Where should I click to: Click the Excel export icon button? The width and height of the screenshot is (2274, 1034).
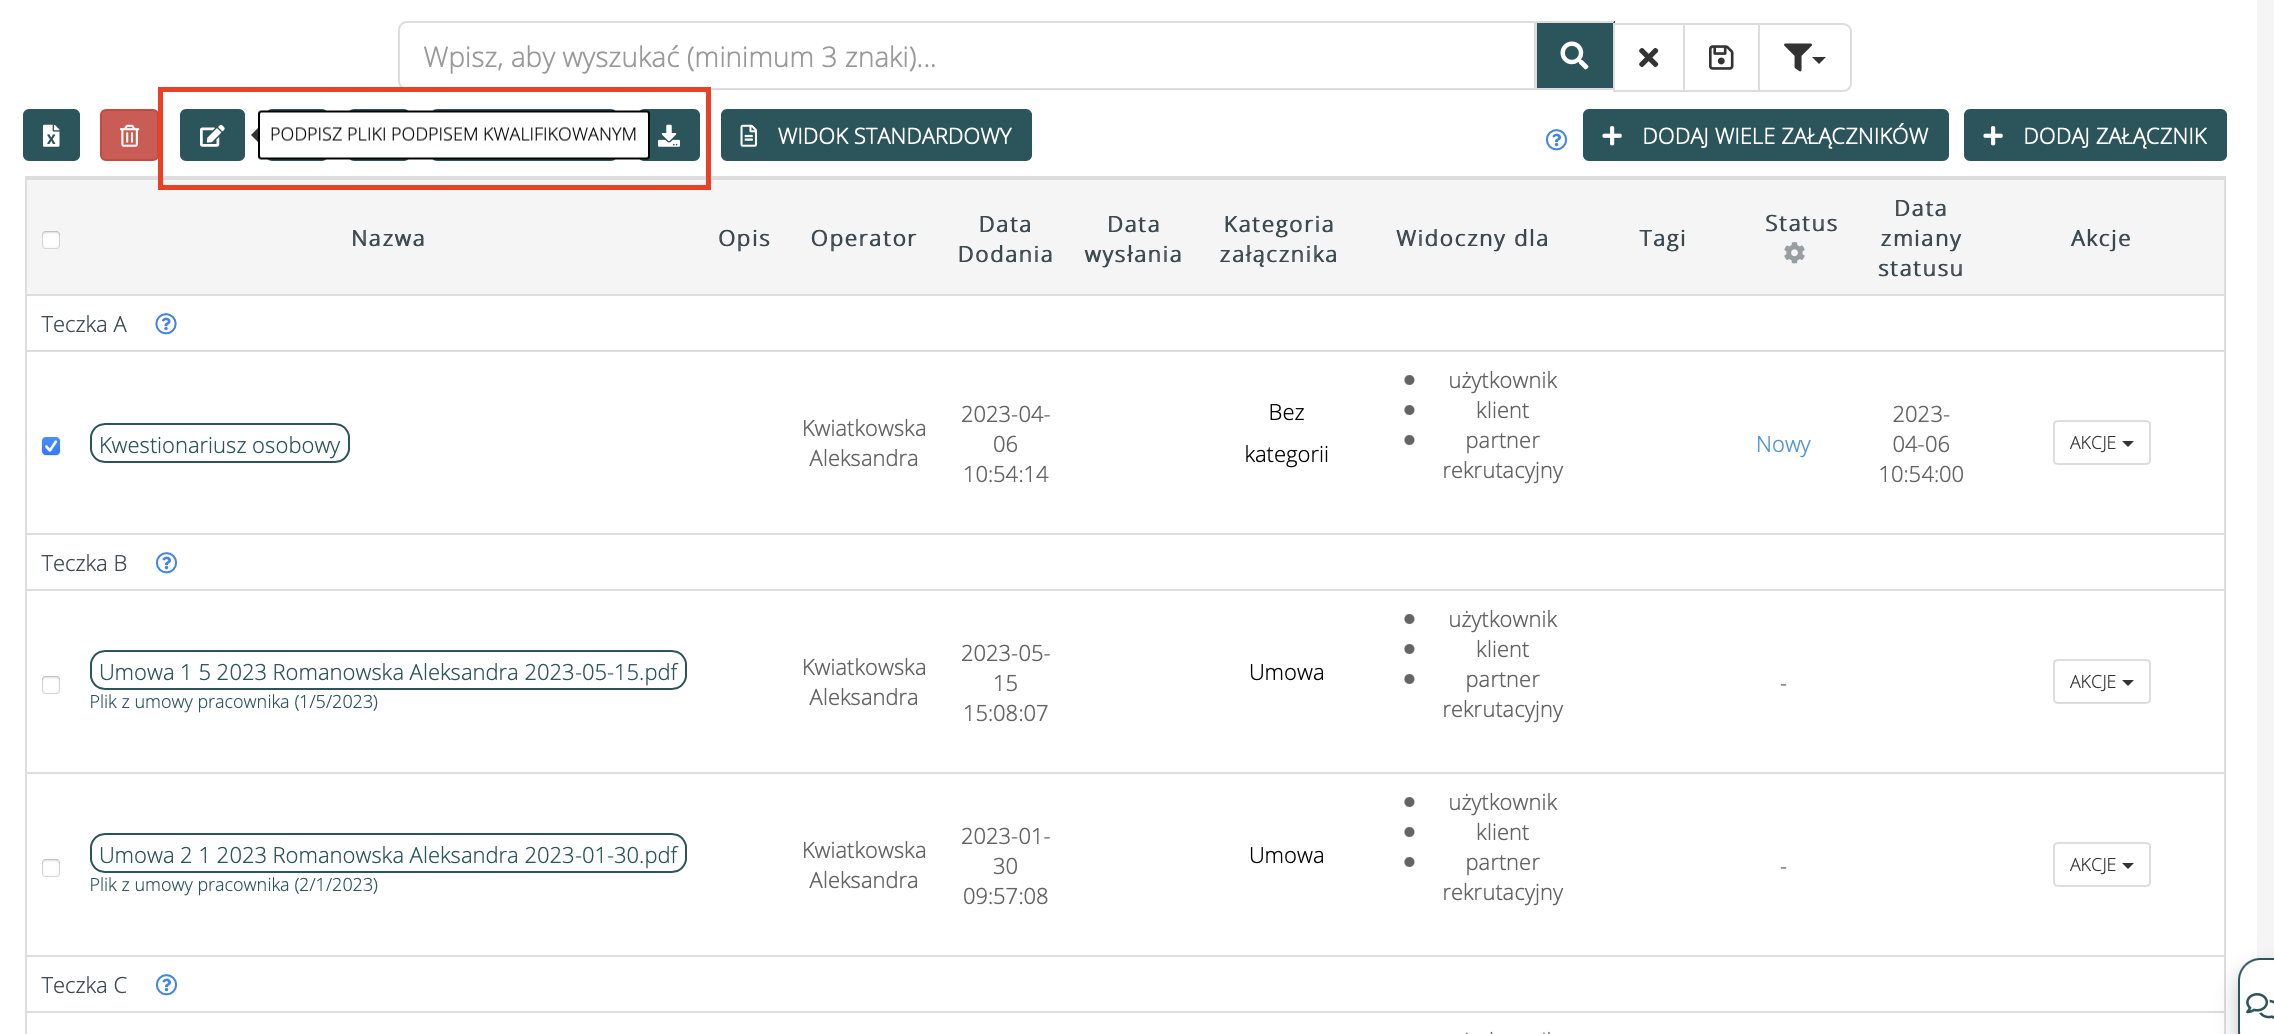51,135
